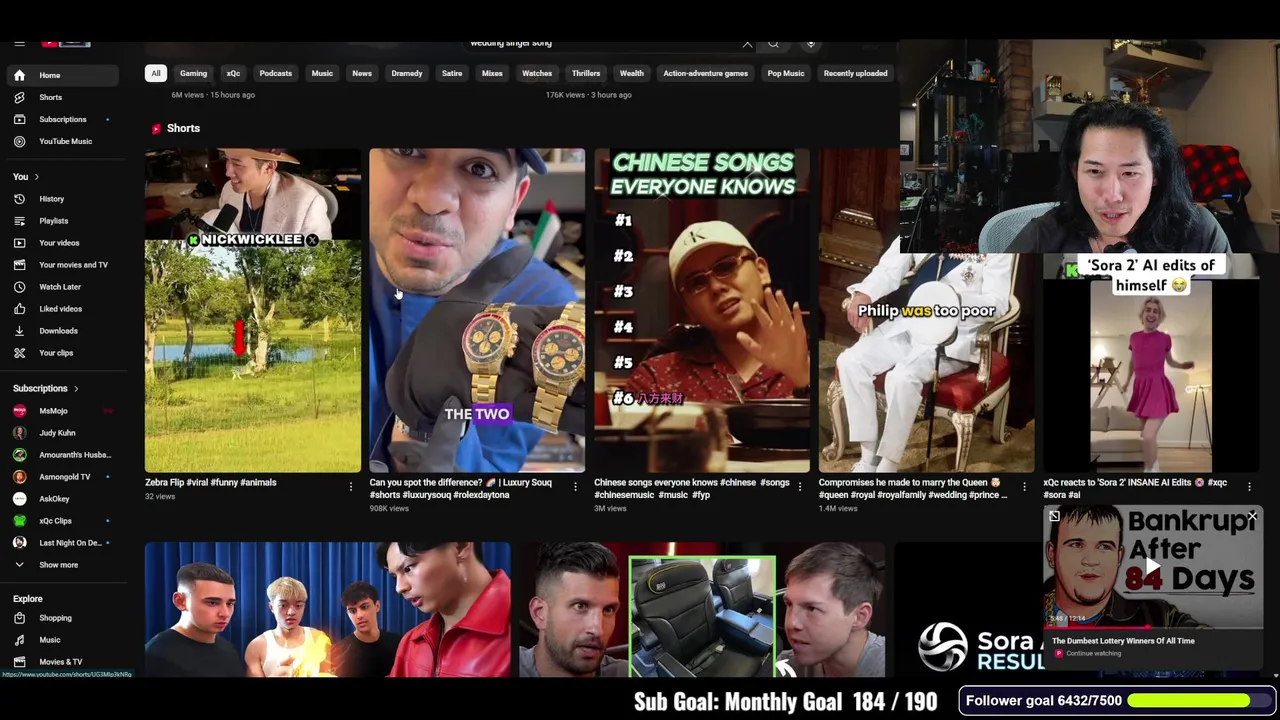Click the search magnifier button
The height and width of the screenshot is (720, 1280).
(773, 44)
